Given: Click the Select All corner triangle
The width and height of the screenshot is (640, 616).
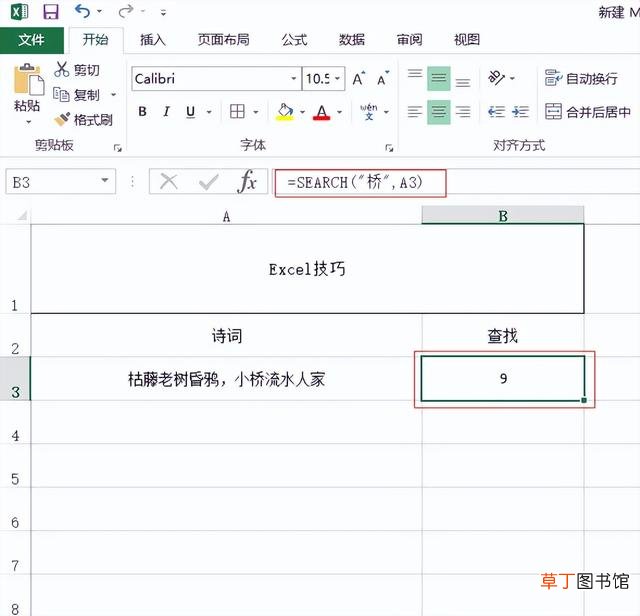Looking at the screenshot, I should pyautogui.click(x=22, y=215).
